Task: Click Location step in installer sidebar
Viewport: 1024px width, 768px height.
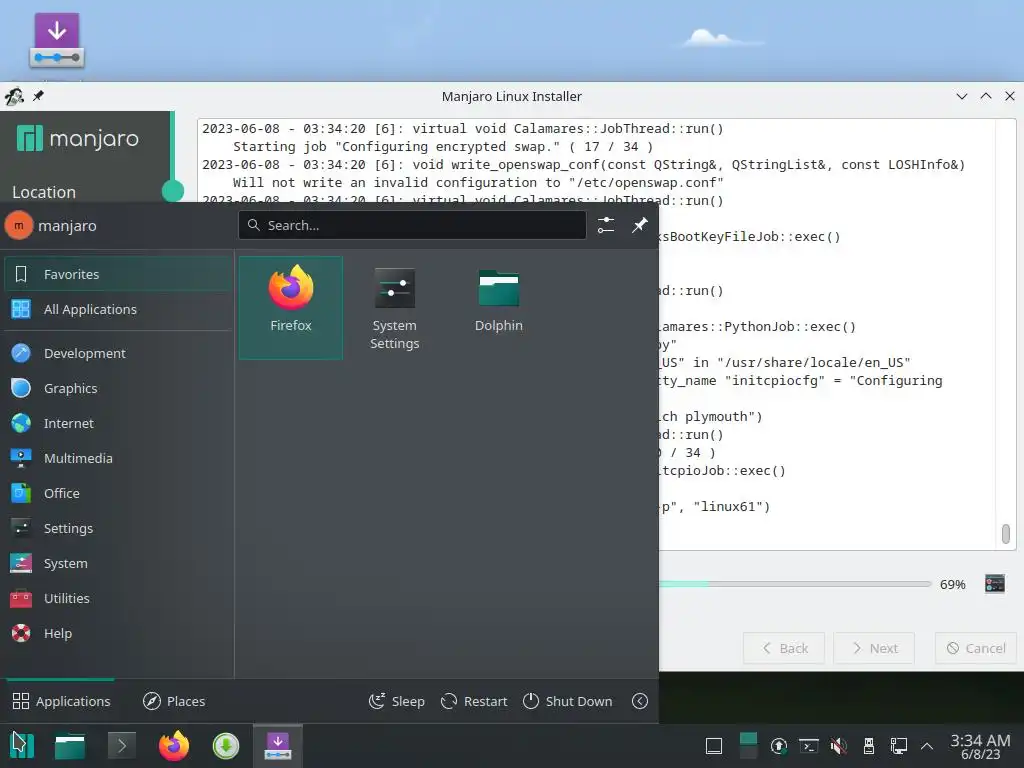Action: click(x=44, y=192)
